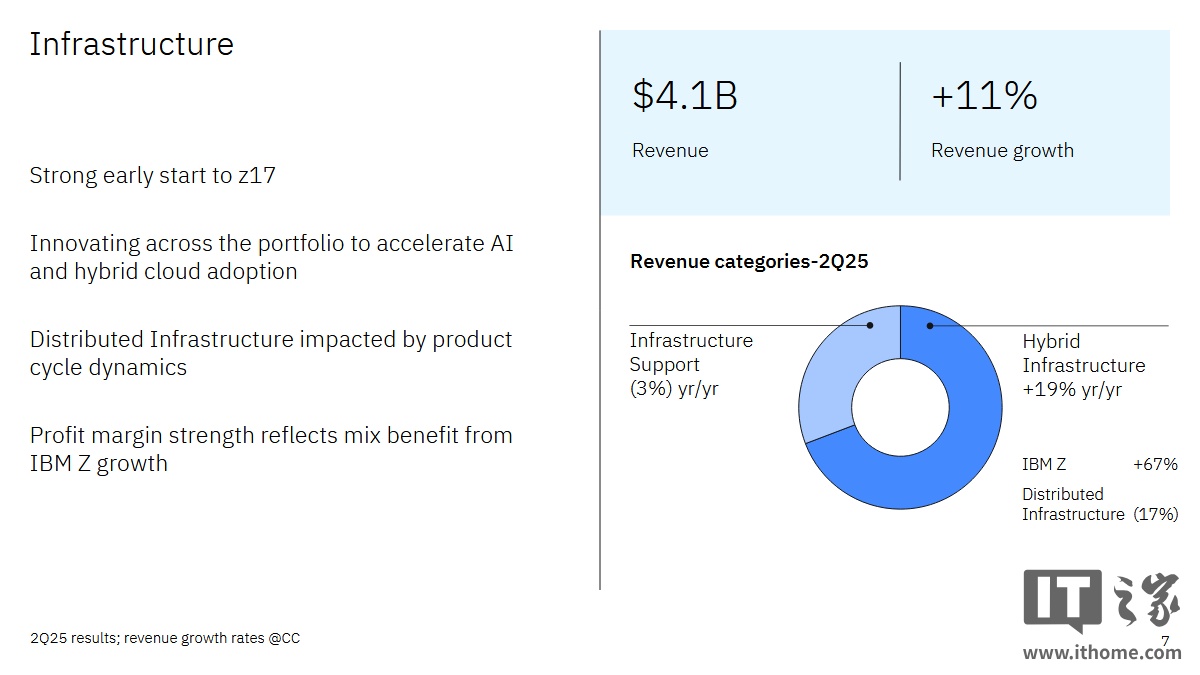This screenshot has width=1200, height=675.
Task: Click the Hybrid Infrastructure +19% yr/yr label
Action: pyautogui.click(x=1083, y=365)
